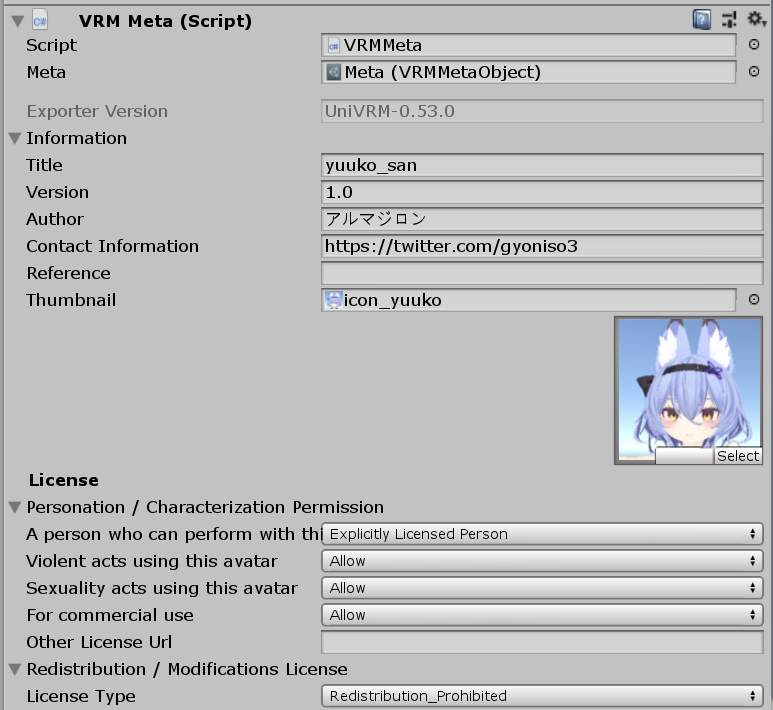Click the Script field containing VRMMeta
The image size is (773, 710).
tap(528, 45)
